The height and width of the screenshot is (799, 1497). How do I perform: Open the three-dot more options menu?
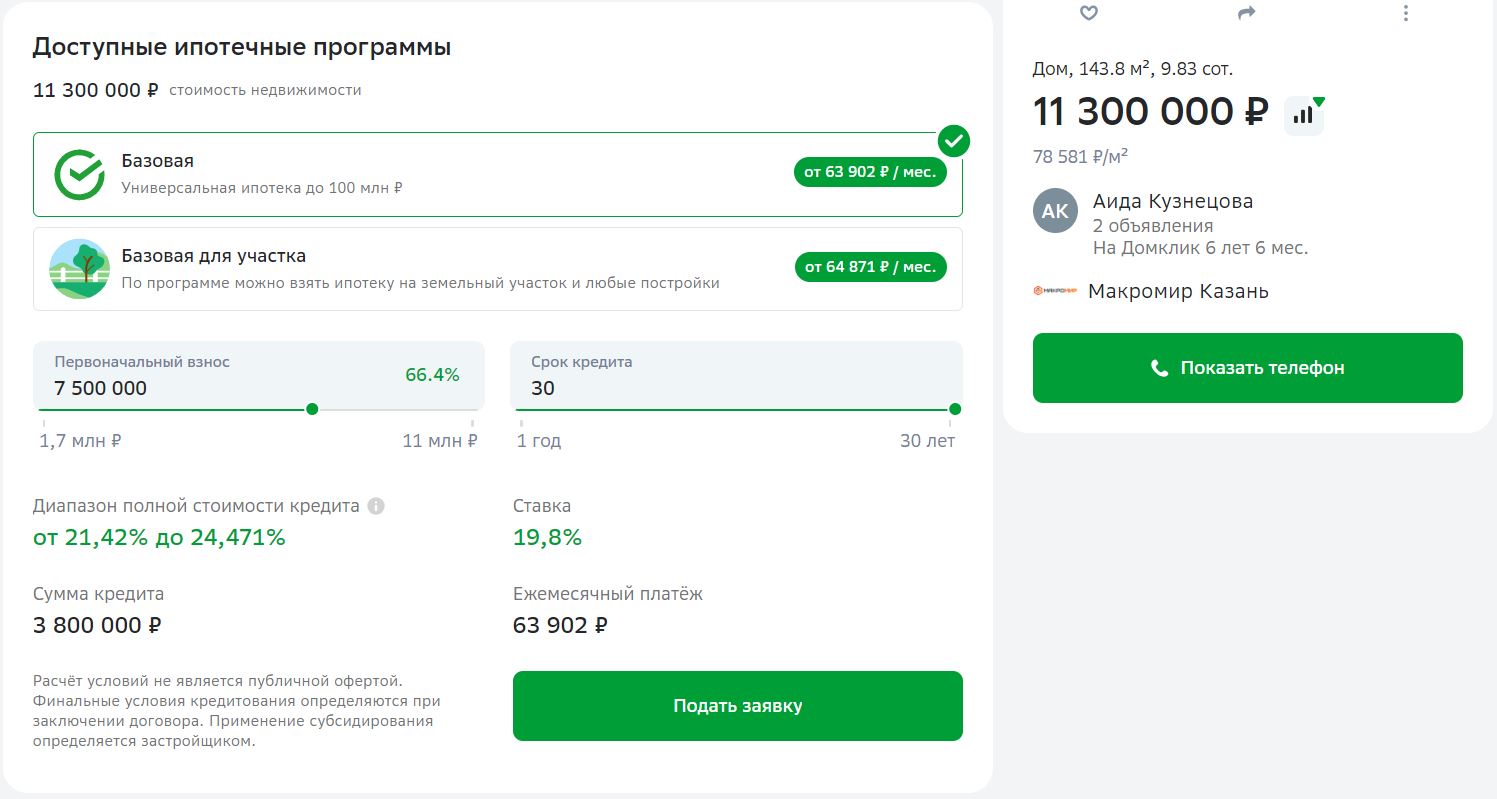1406,13
